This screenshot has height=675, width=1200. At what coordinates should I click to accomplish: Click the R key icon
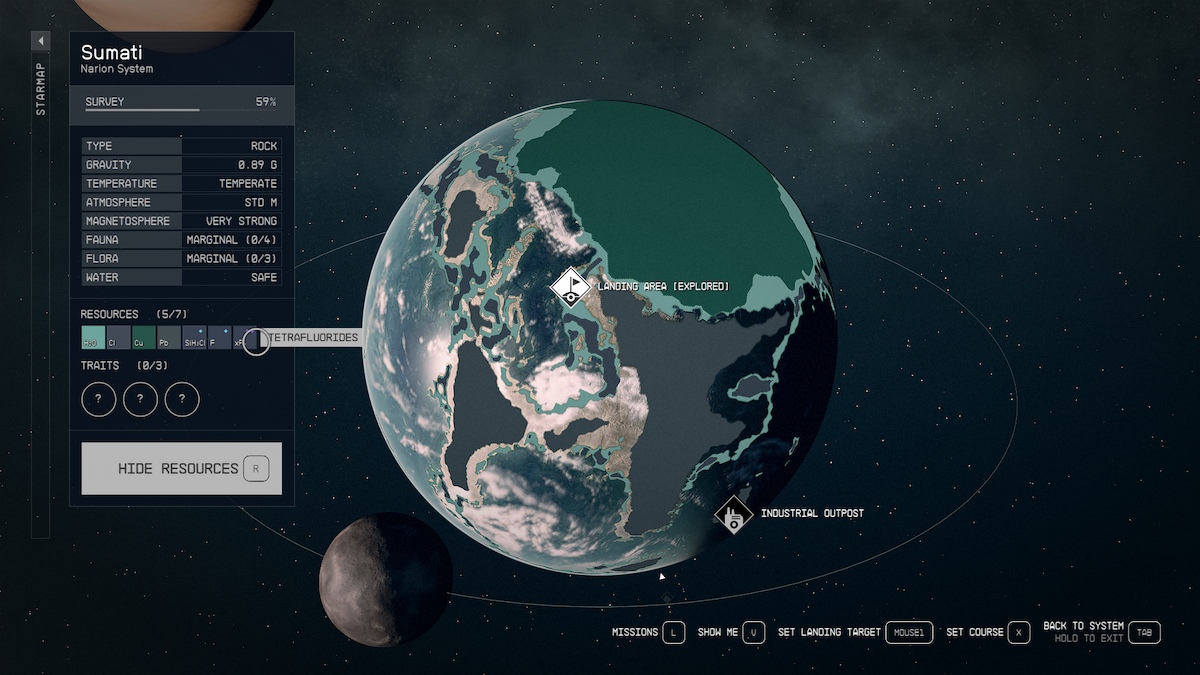(256, 468)
